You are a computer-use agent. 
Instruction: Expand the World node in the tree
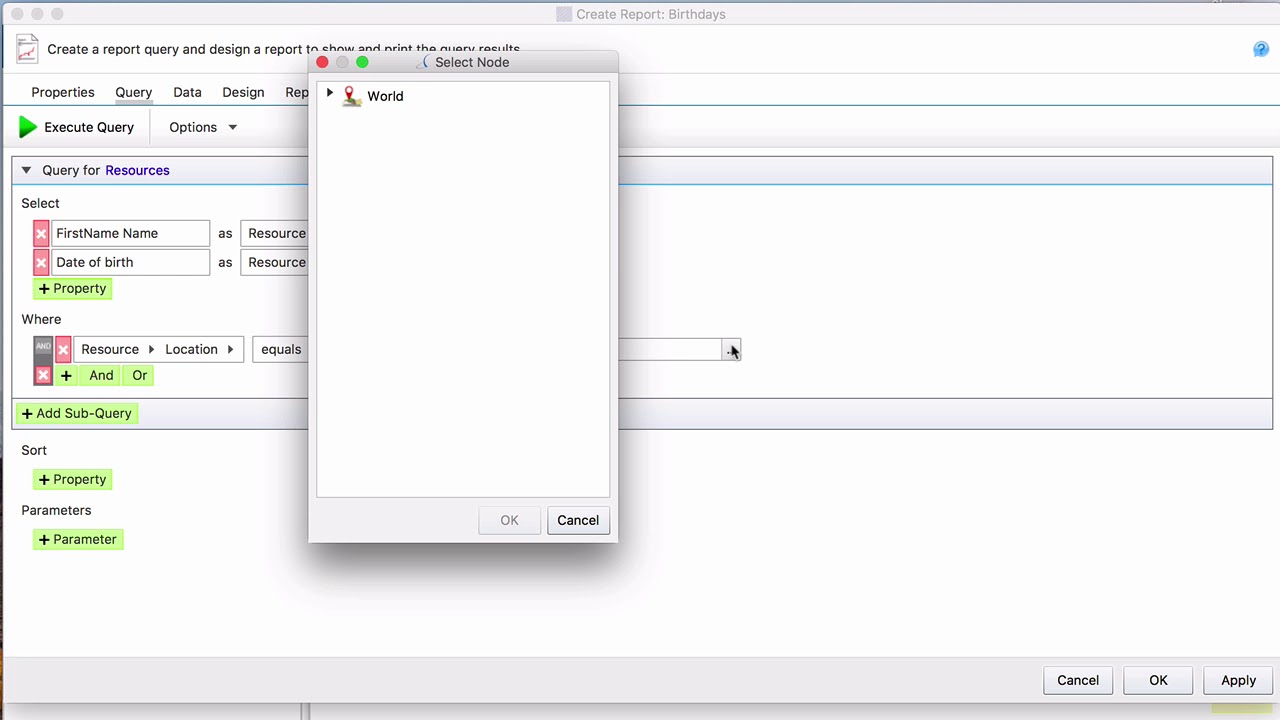click(x=330, y=95)
